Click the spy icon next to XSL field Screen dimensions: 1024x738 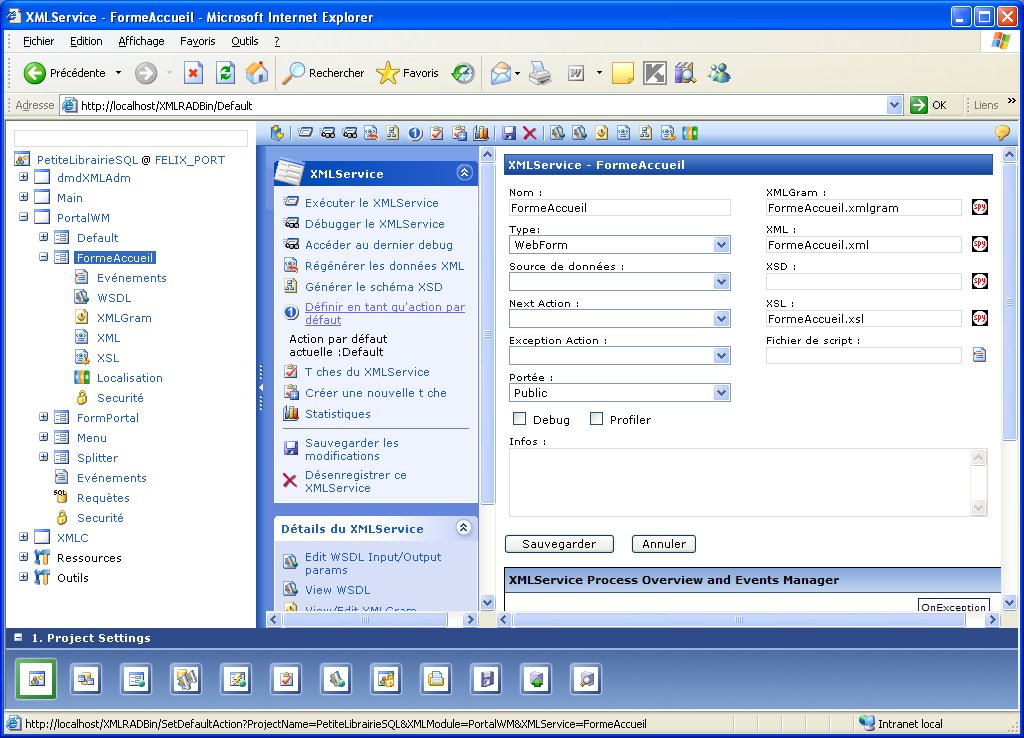tap(979, 318)
